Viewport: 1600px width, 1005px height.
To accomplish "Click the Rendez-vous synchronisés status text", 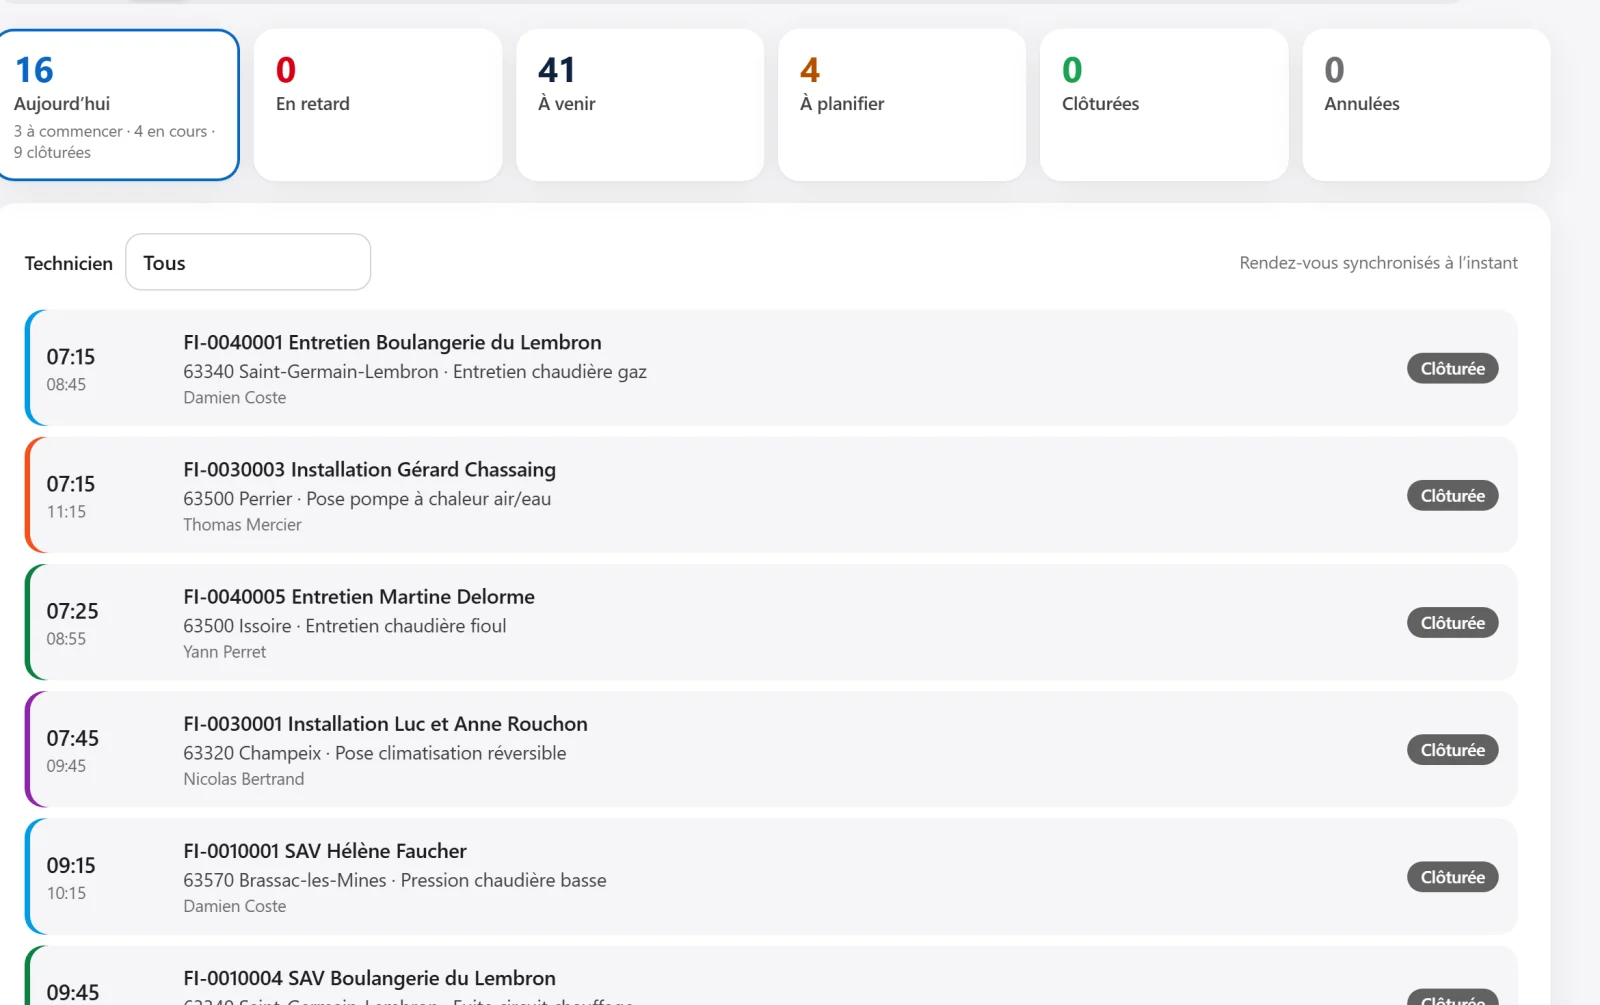I will coord(1378,262).
